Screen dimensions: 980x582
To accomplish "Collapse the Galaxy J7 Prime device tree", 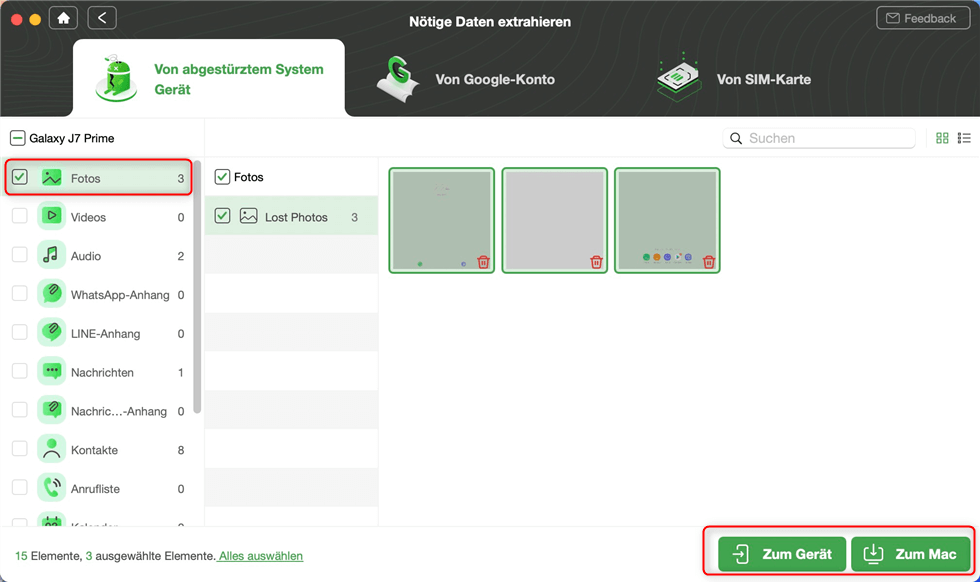I will (x=17, y=138).
